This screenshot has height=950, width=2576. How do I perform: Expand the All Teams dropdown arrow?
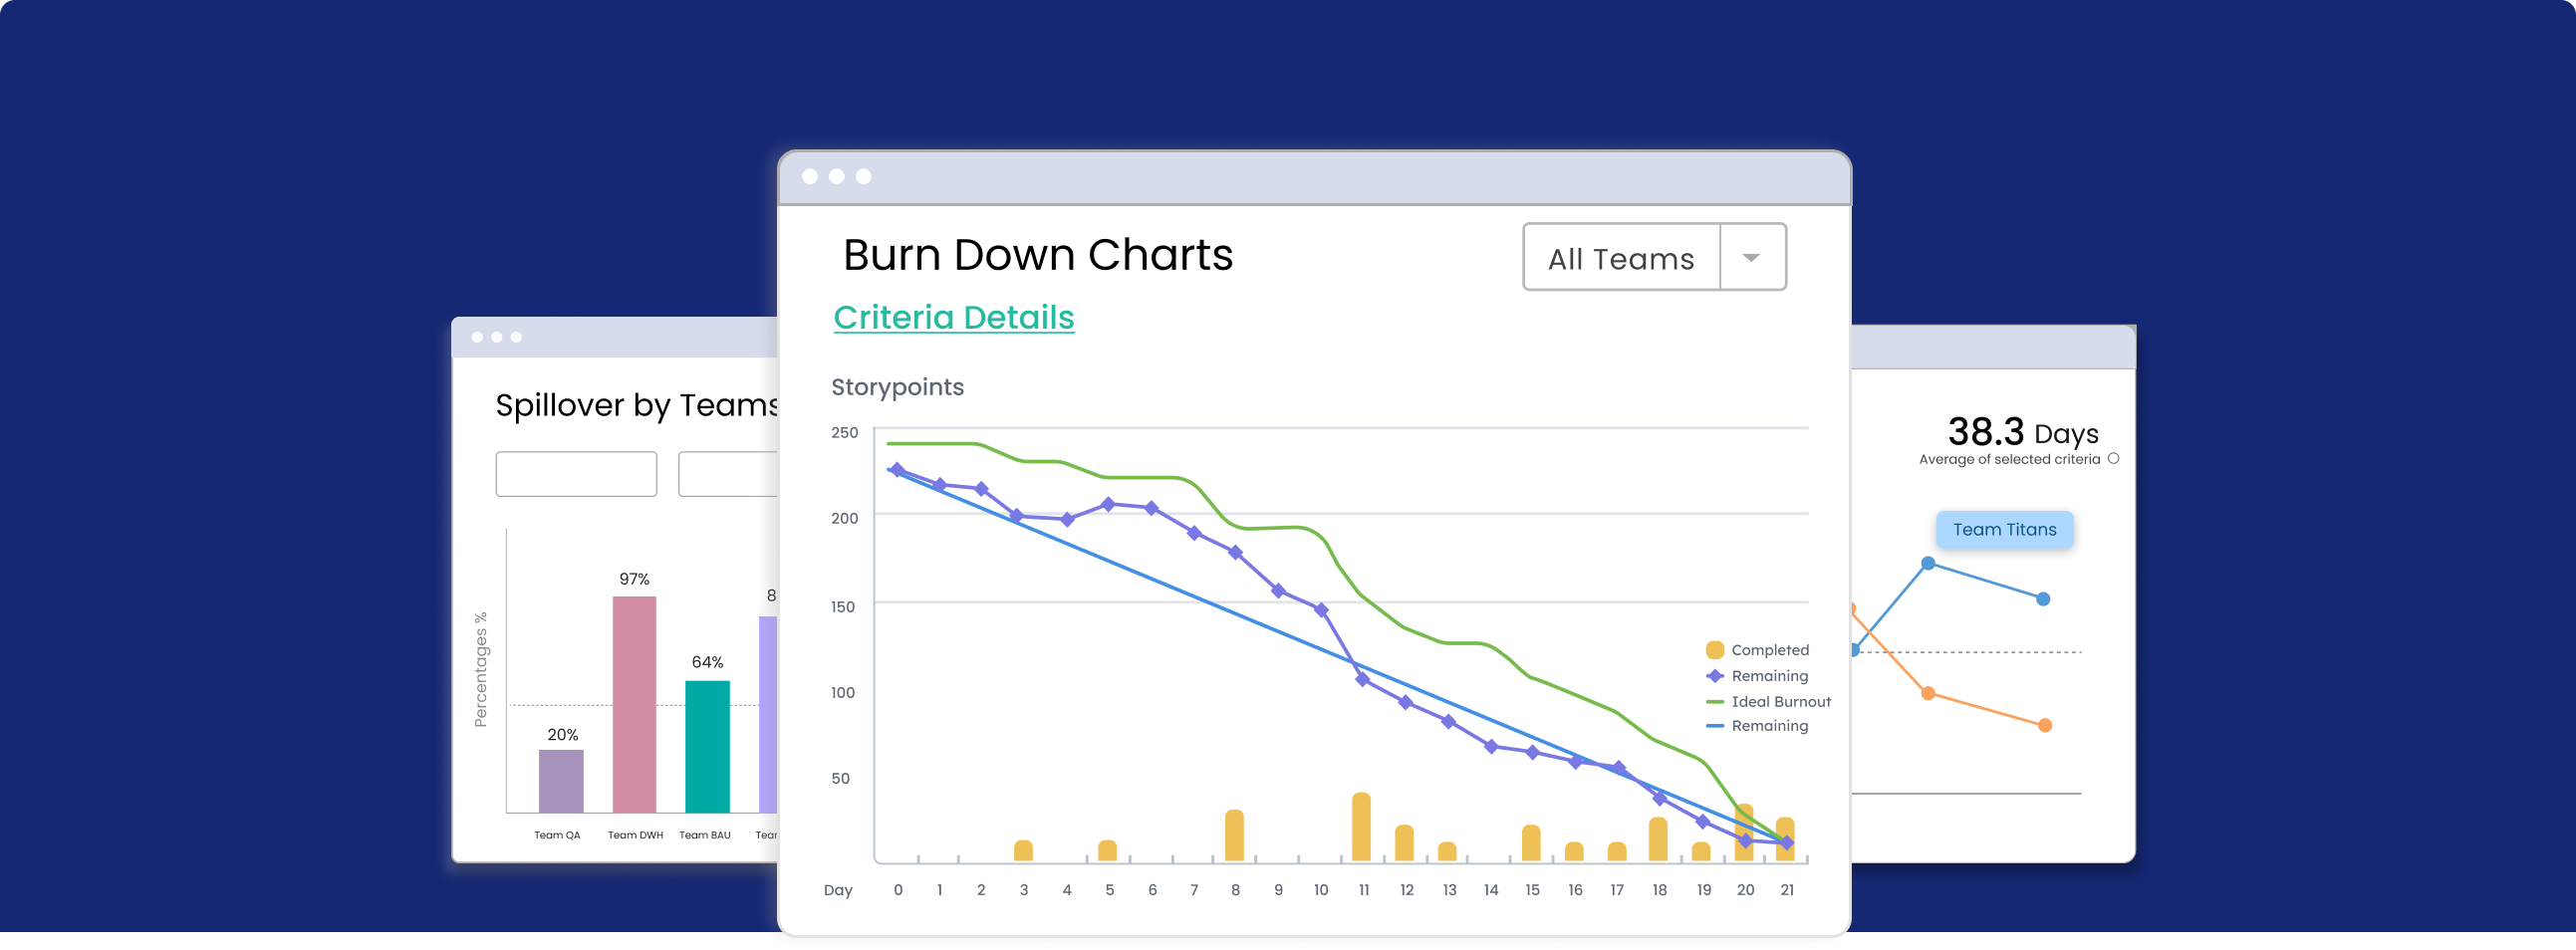coord(1751,258)
